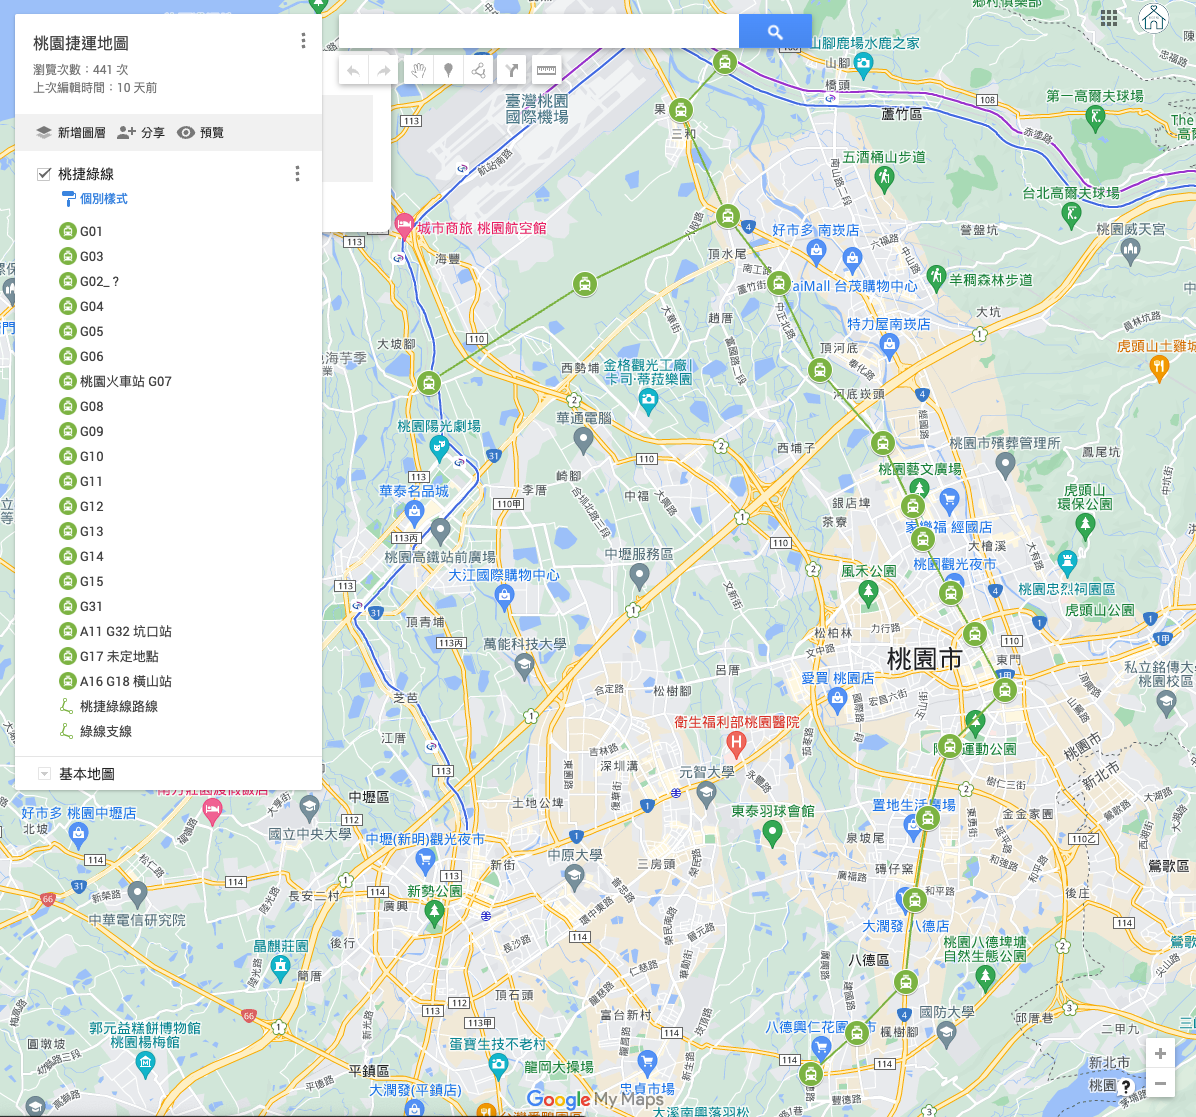Click the undo arrow in the map toolbar

coord(353,71)
